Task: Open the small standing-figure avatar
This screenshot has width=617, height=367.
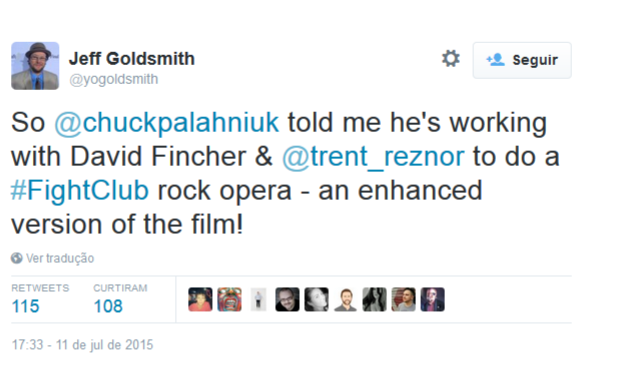Action: [x=259, y=299]
